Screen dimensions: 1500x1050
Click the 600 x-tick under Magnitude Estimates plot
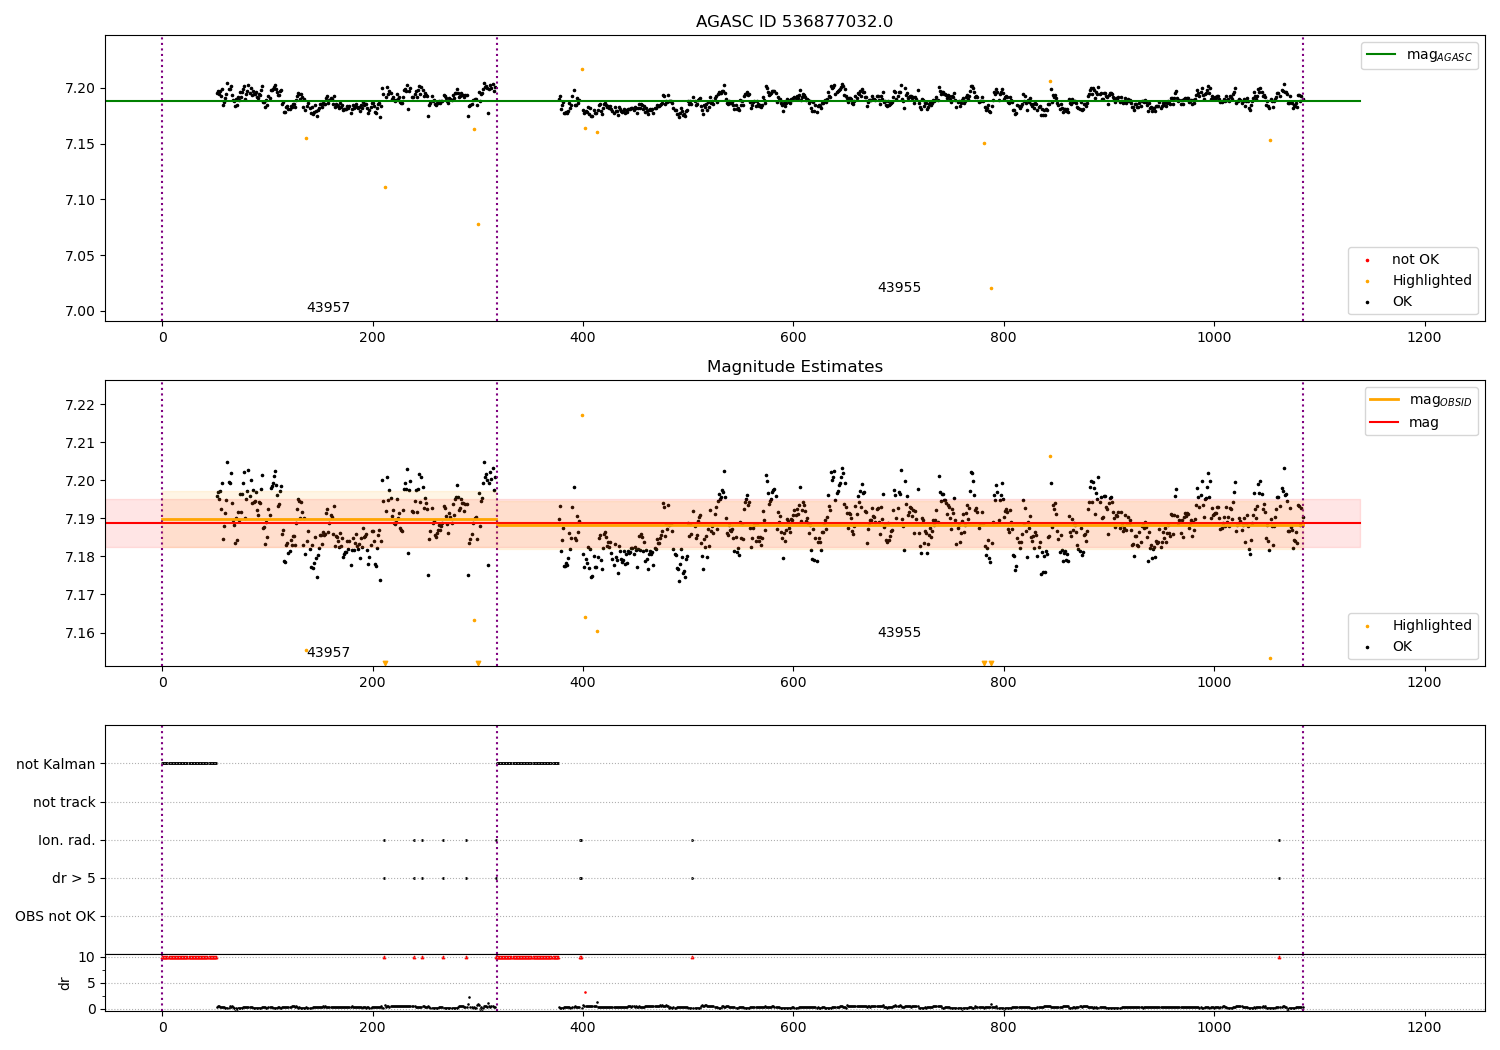tap(793, 683)
